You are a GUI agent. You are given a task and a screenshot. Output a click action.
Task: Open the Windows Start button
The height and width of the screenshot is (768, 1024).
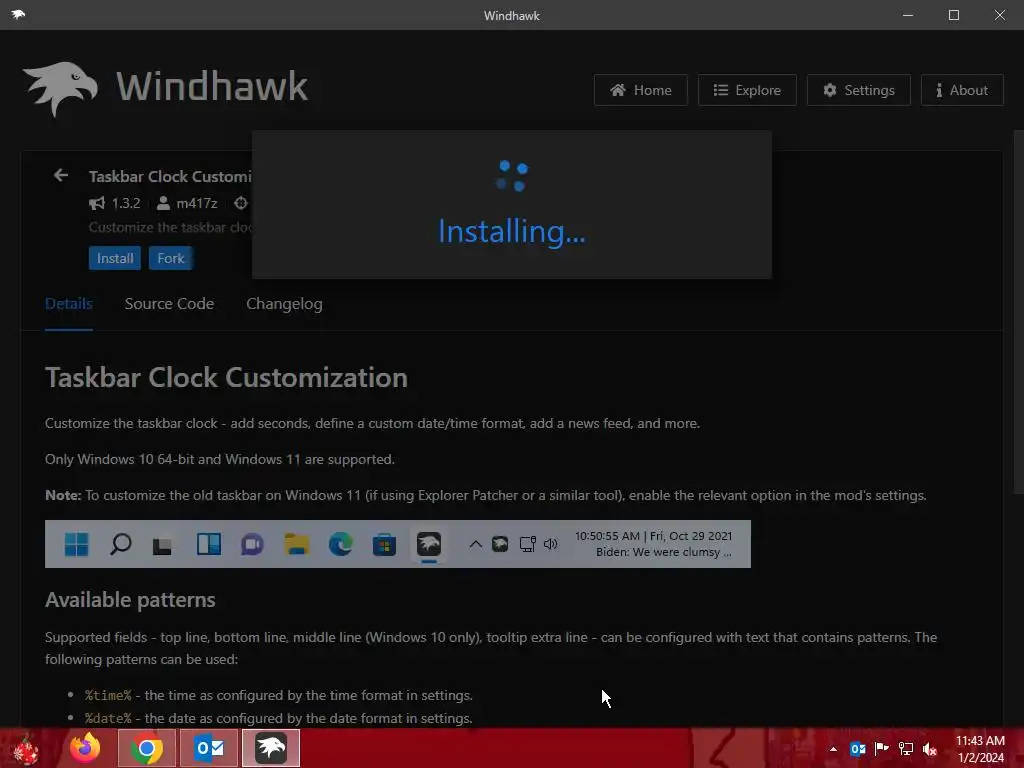[x=24, y=748]
